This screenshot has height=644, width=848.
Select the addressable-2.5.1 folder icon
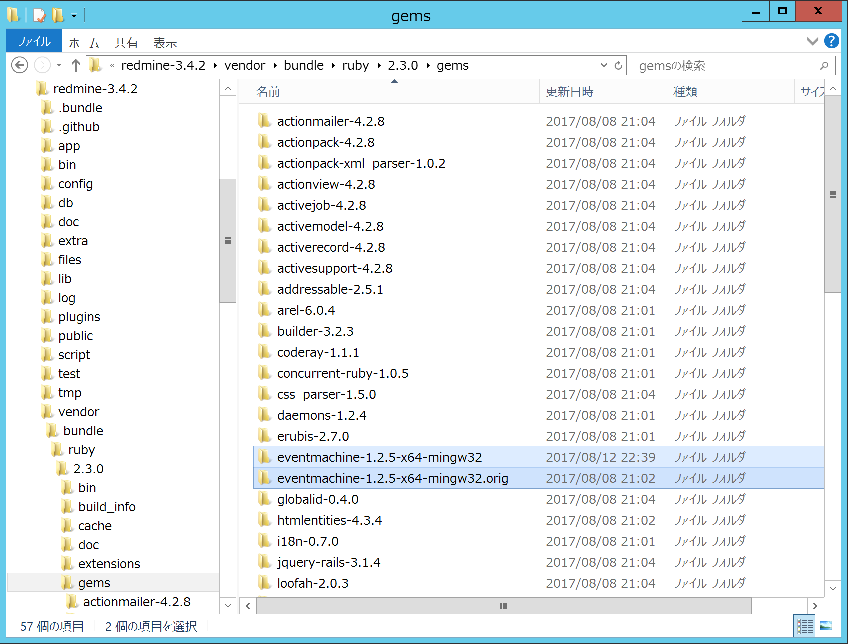(x=264, y=289)
